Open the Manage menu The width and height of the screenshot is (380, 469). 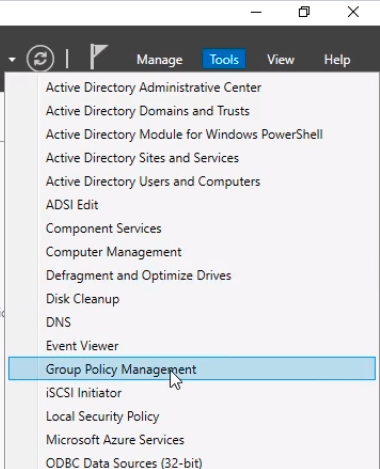pyautogui.click(x=160, y=60)
